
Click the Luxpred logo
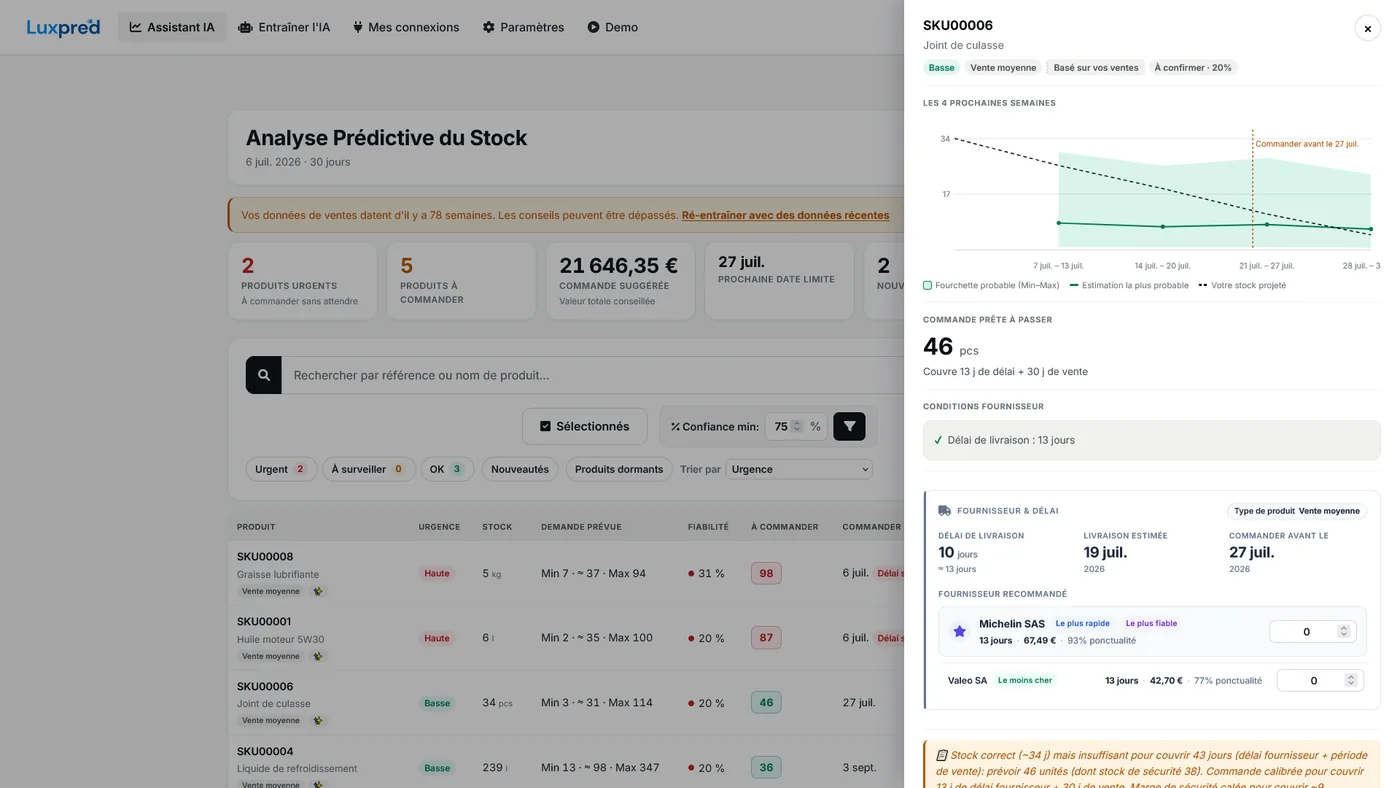click(x=63, y=27)
